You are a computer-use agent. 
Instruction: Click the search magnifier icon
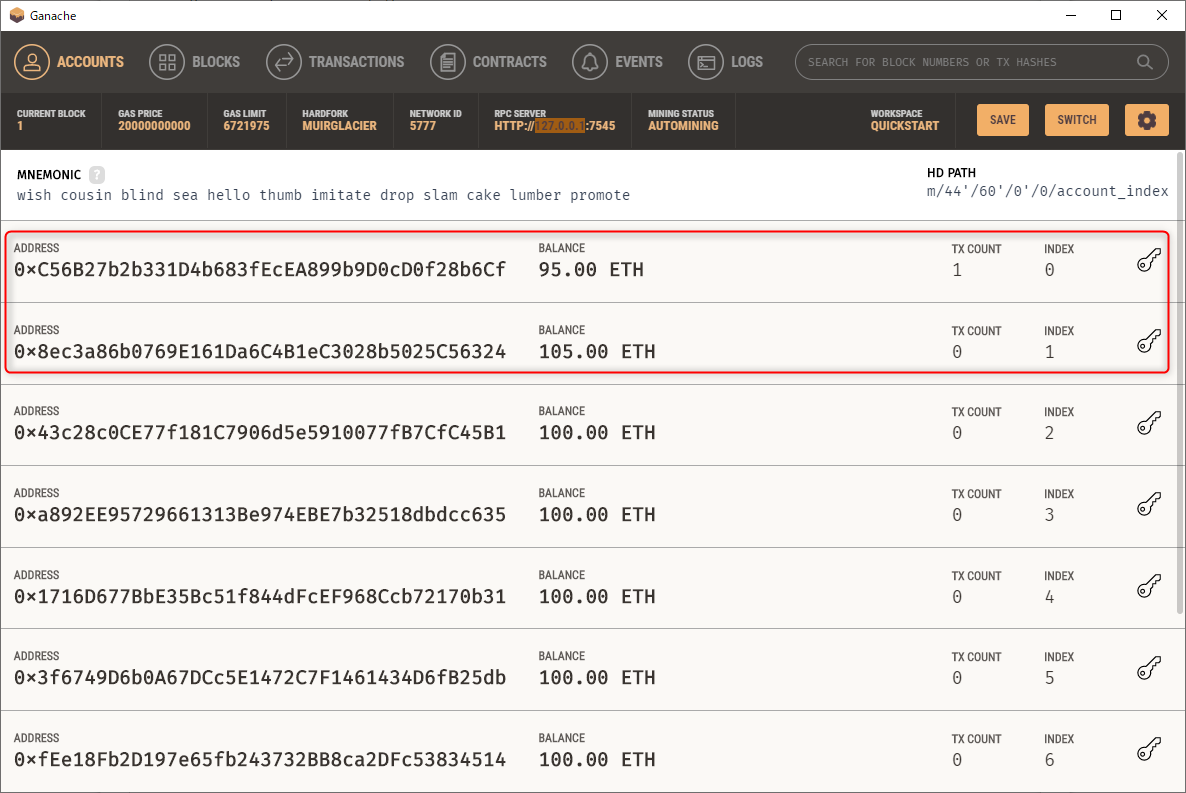click(1145, 62)
